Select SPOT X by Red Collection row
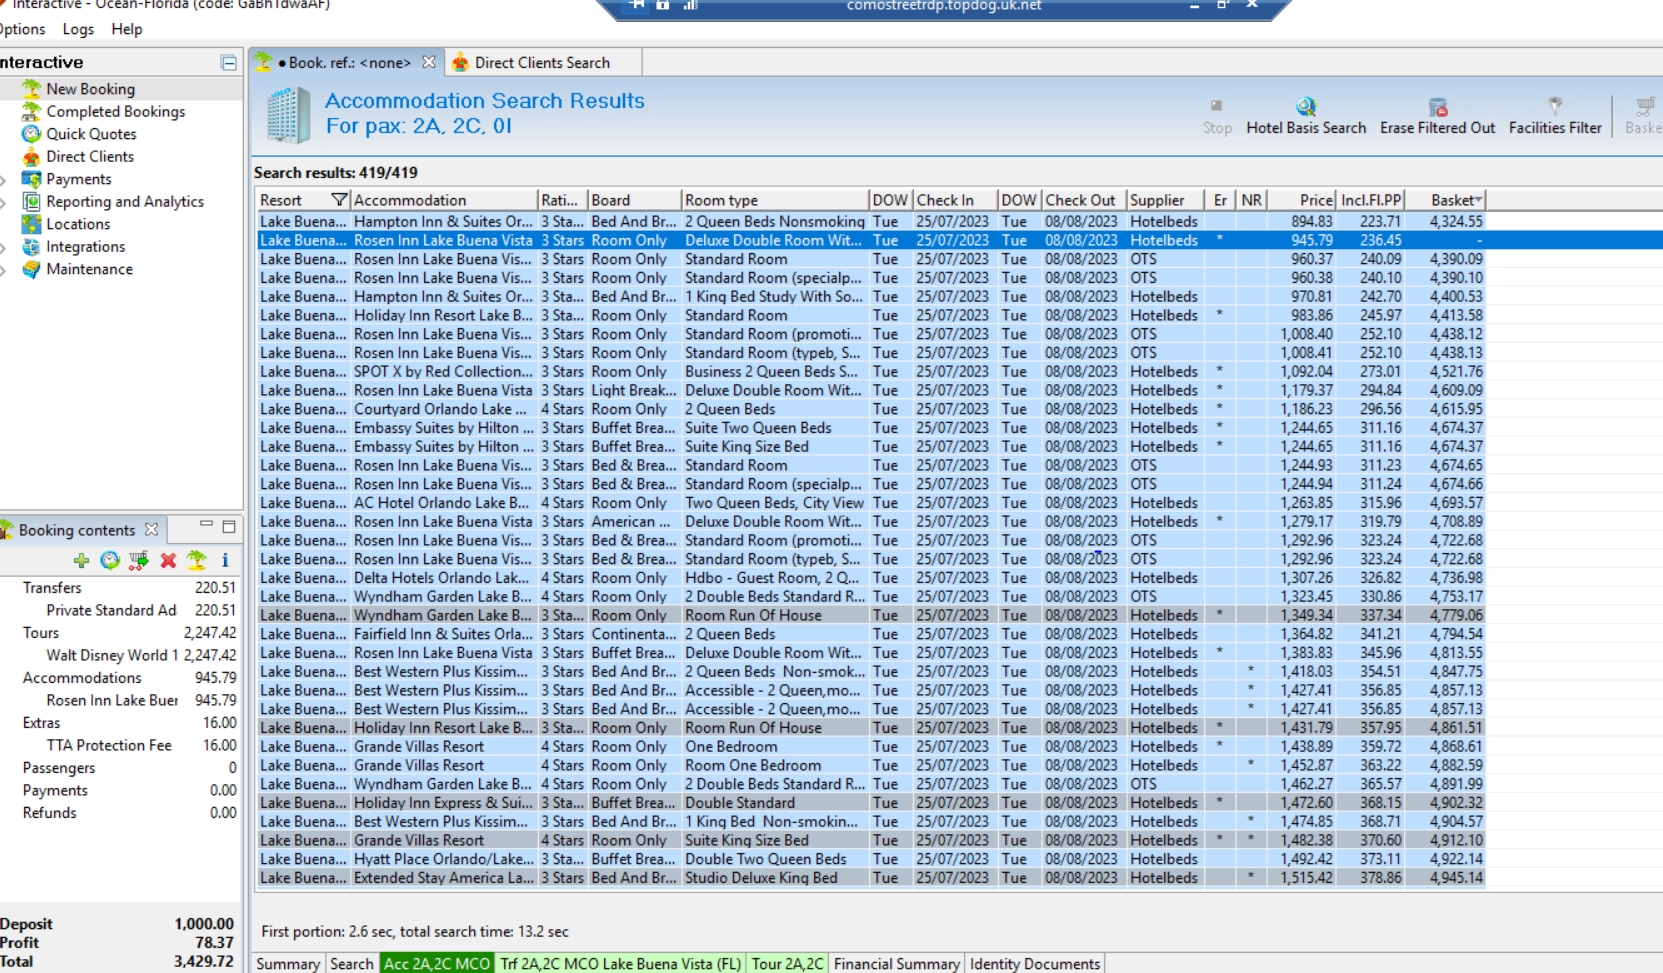The height and width of the screenshot is (973, 1663). coord(870,371)
